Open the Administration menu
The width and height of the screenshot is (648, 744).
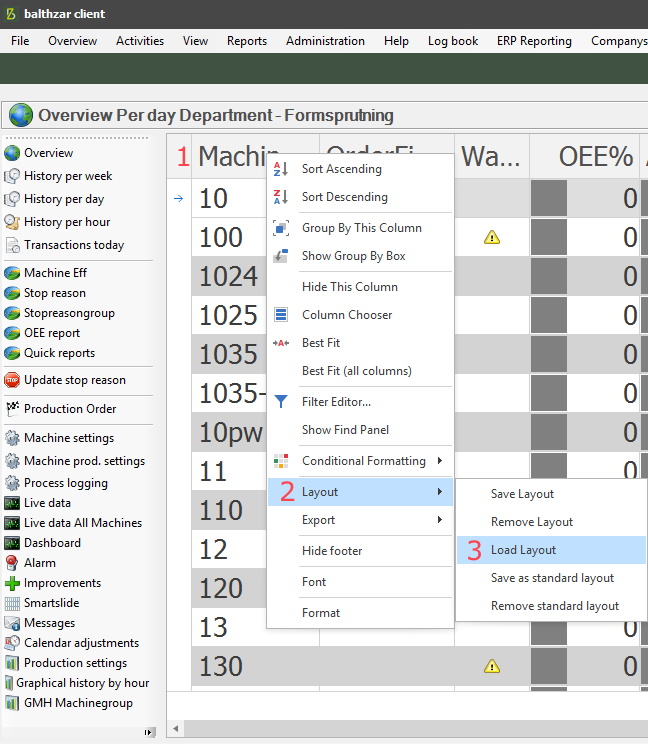pyautogui.click(x=325, y=41)
